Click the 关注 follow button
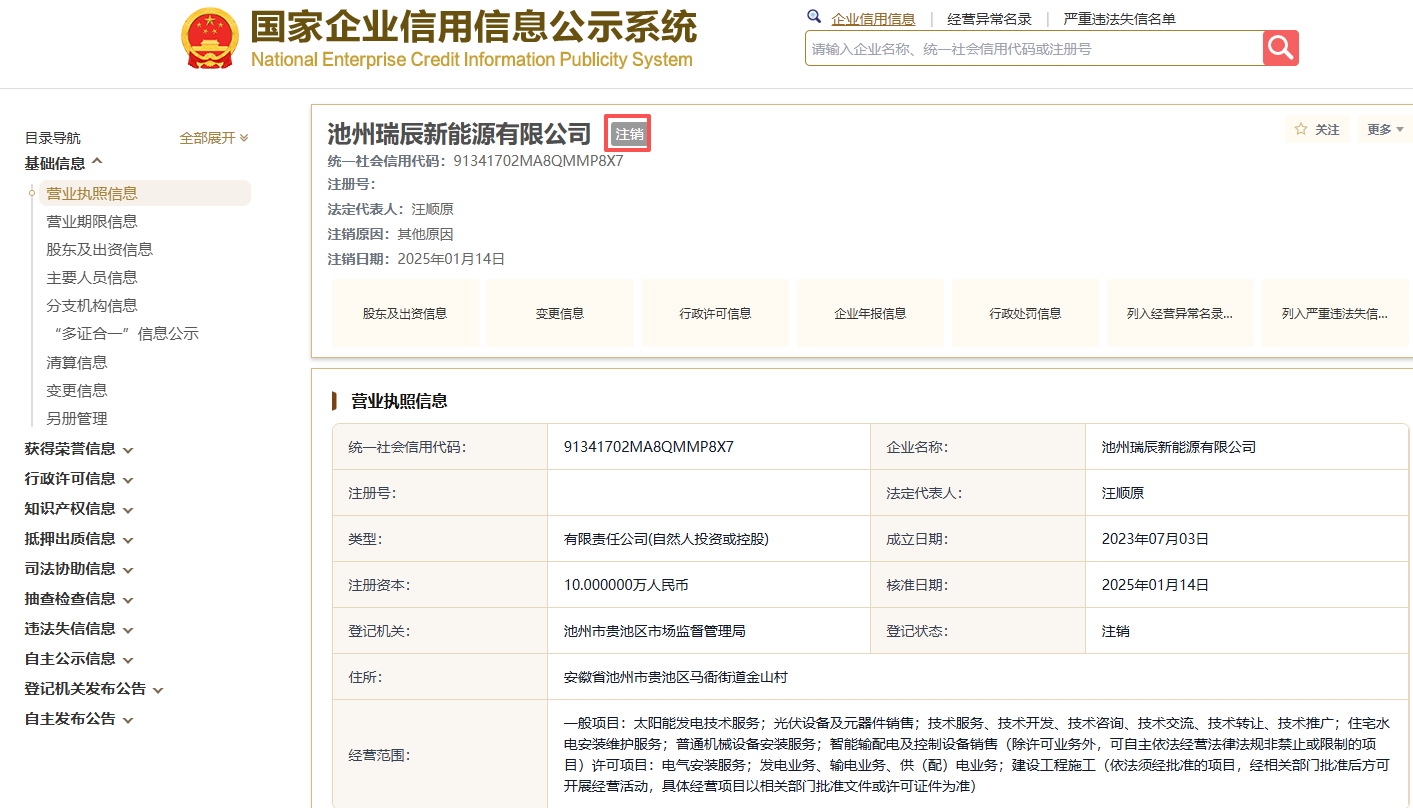The width and height of the screenshot is (1413, 808). pos(1317,129)
